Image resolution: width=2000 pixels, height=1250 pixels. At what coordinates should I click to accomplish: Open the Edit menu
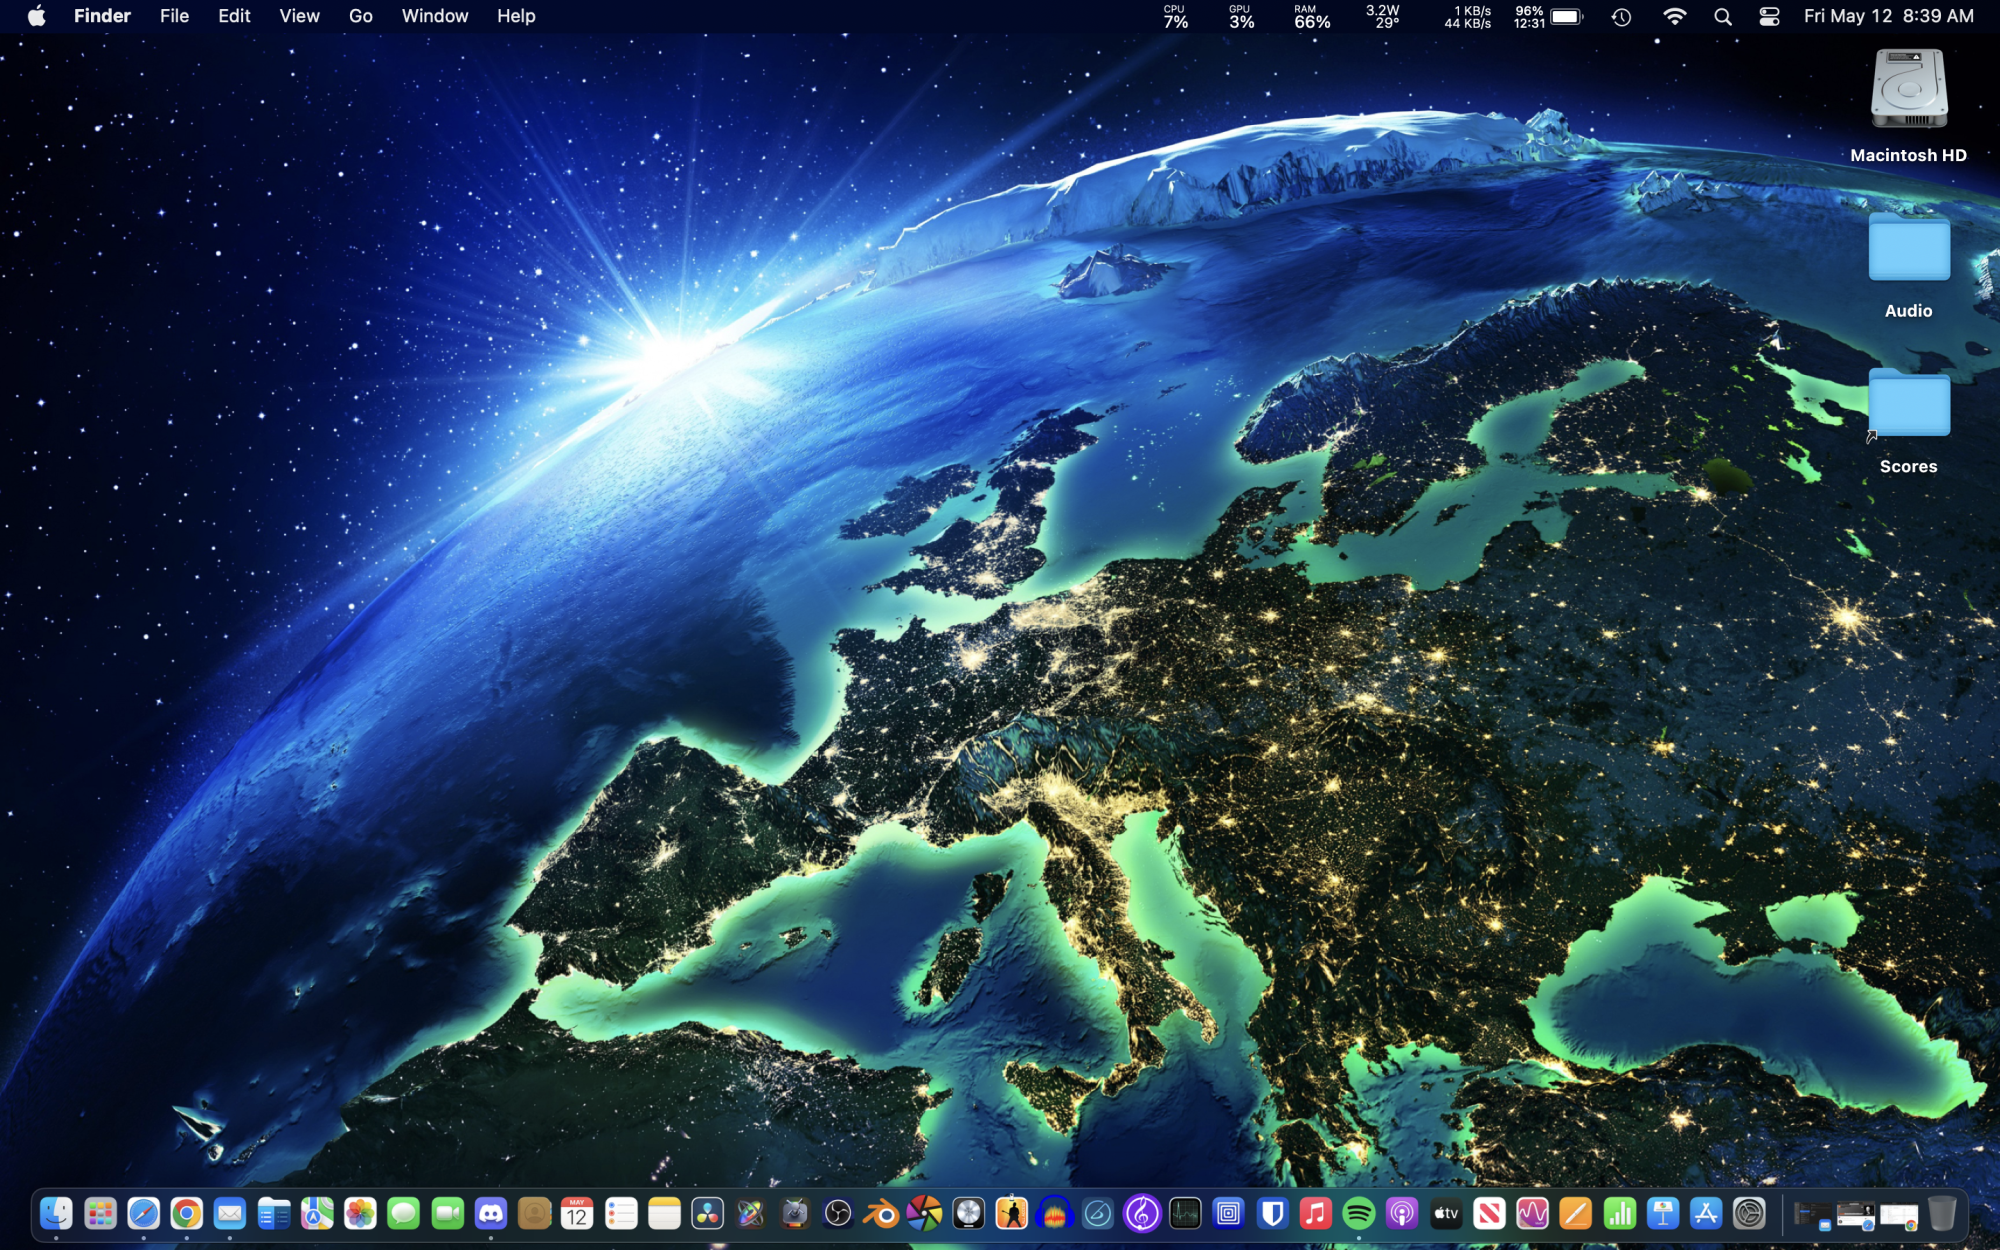point(234,16)
